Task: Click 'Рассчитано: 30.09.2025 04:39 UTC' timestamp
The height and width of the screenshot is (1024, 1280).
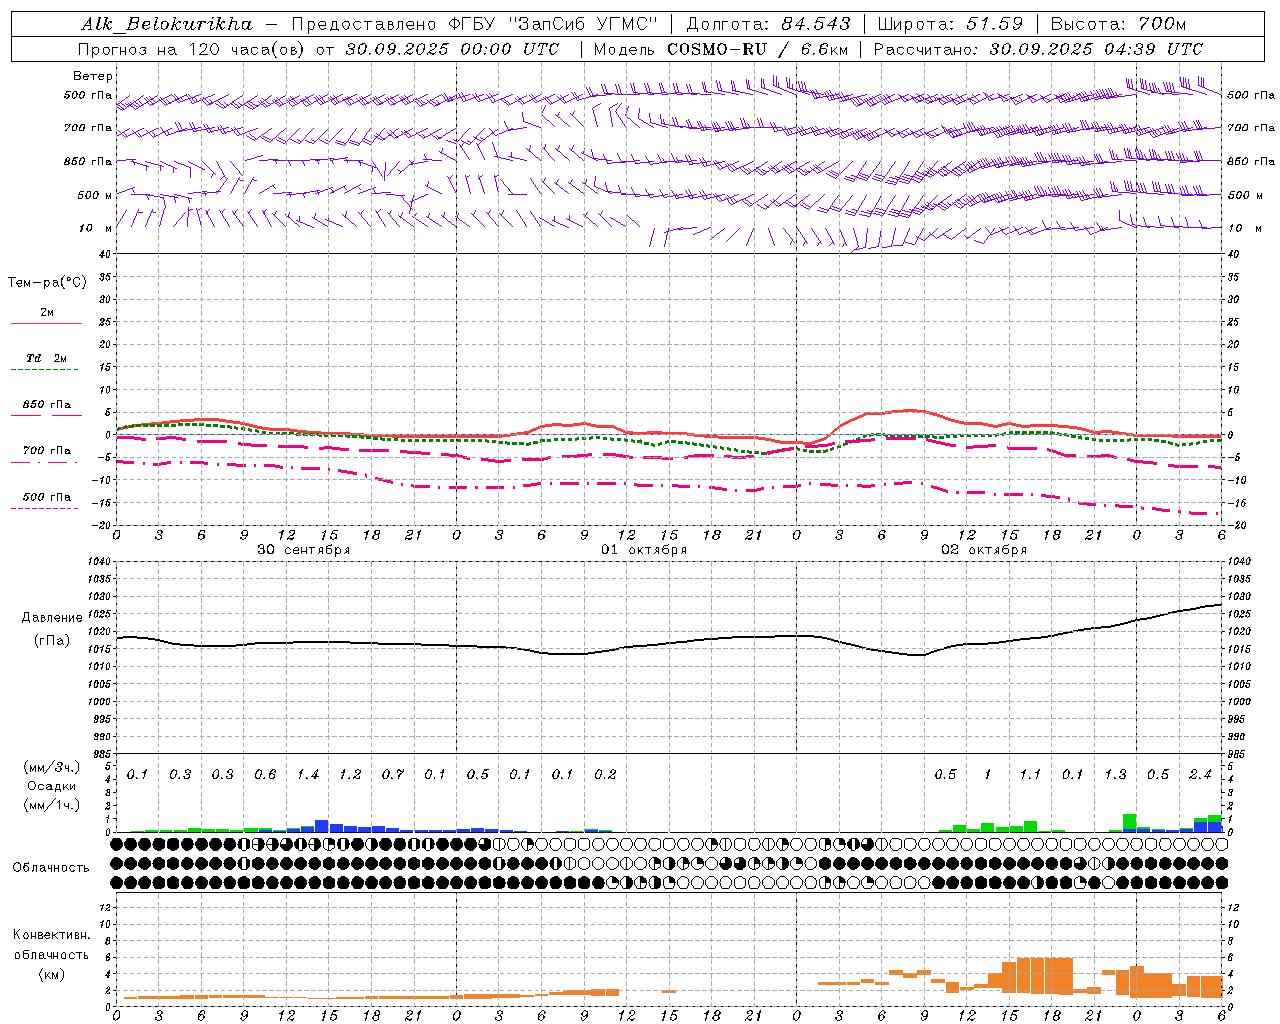Action: tap(1038, 49)
